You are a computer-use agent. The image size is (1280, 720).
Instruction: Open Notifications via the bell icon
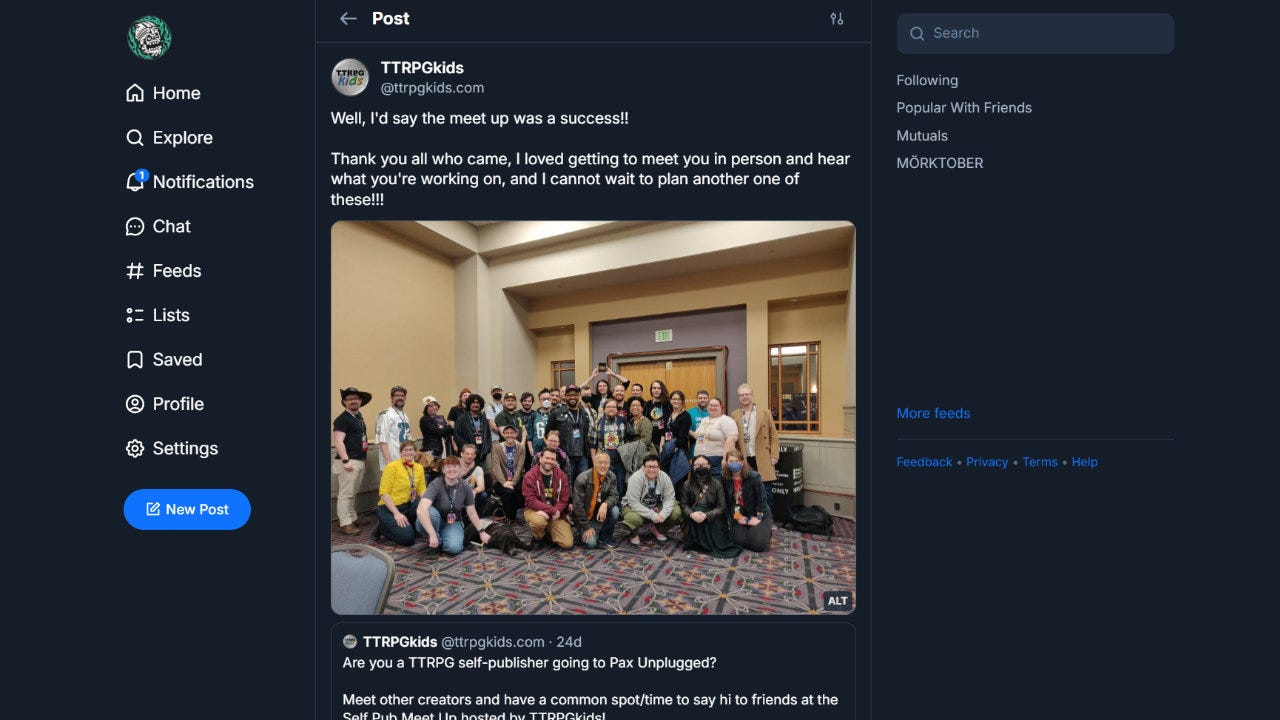click(x=135, y=181)
